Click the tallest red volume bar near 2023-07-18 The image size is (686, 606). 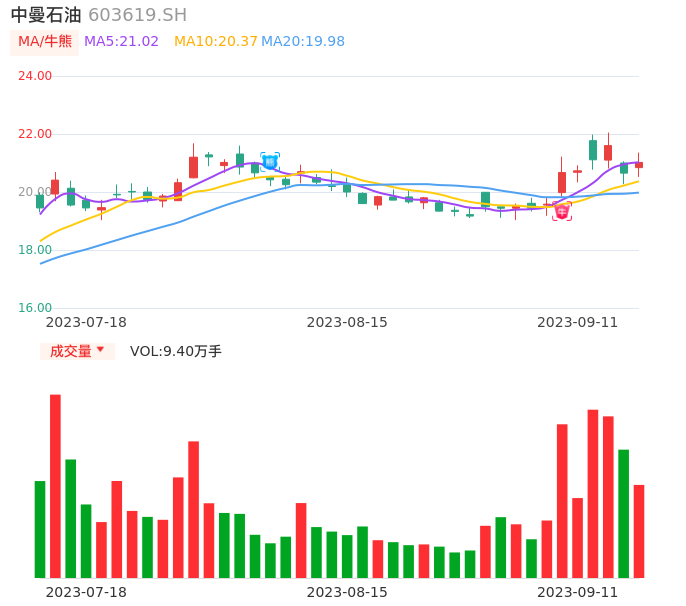tap(55, 486)
